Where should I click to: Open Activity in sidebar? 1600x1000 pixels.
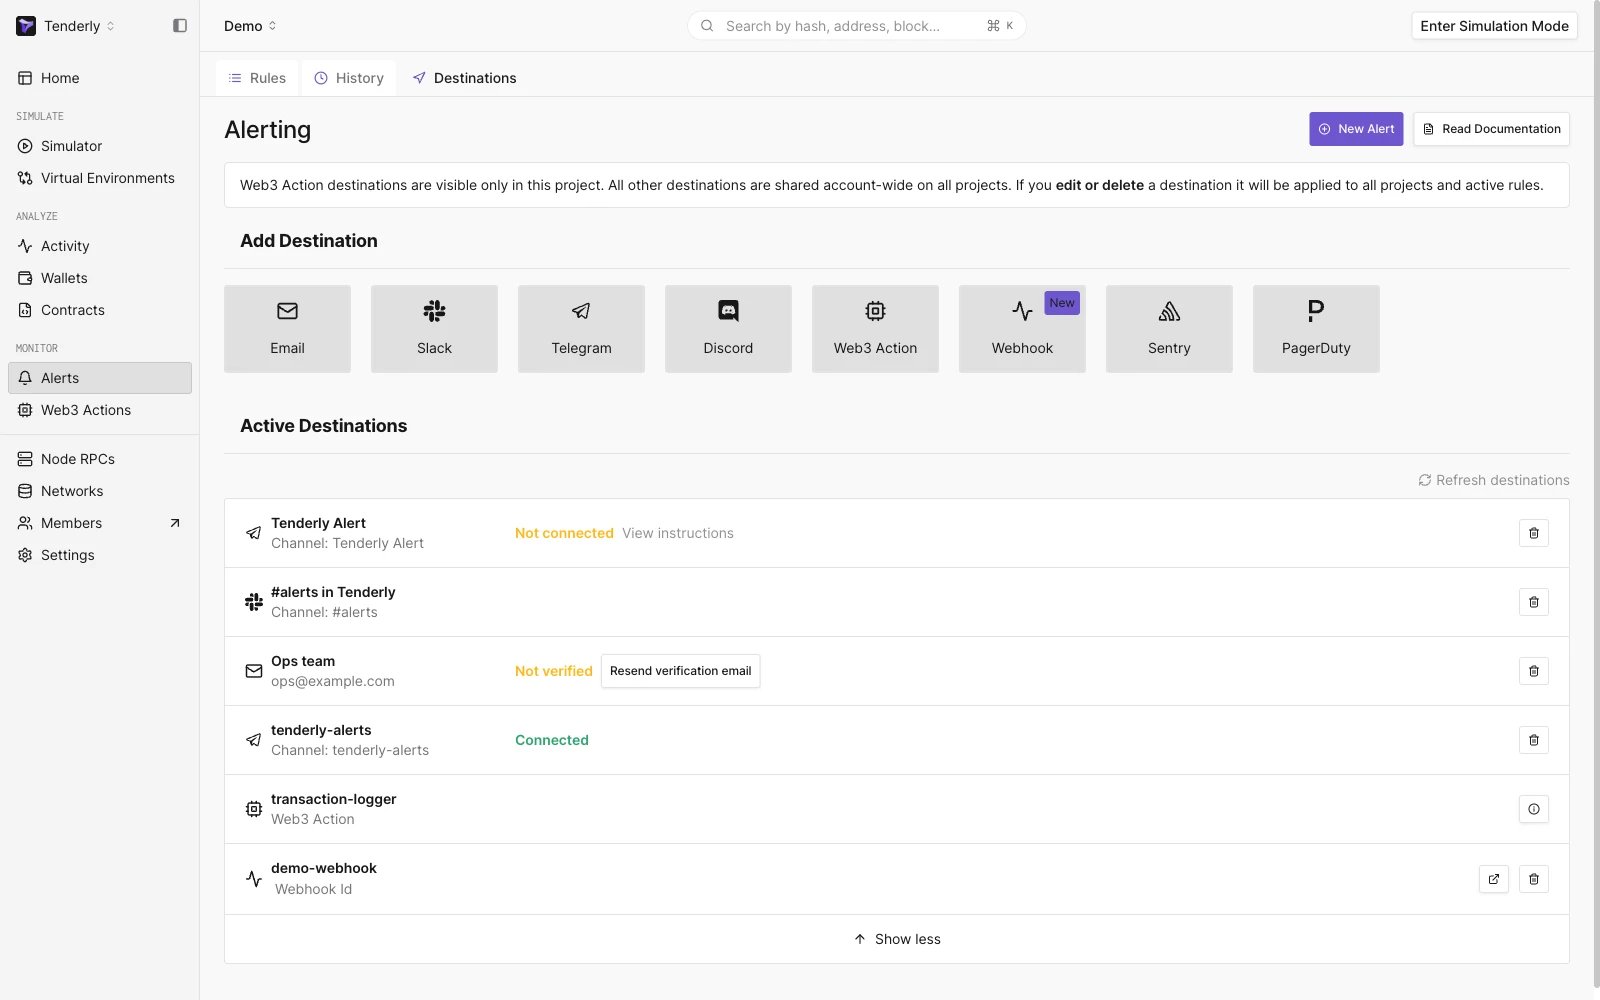pyautogui.click(x=100, y=246)
